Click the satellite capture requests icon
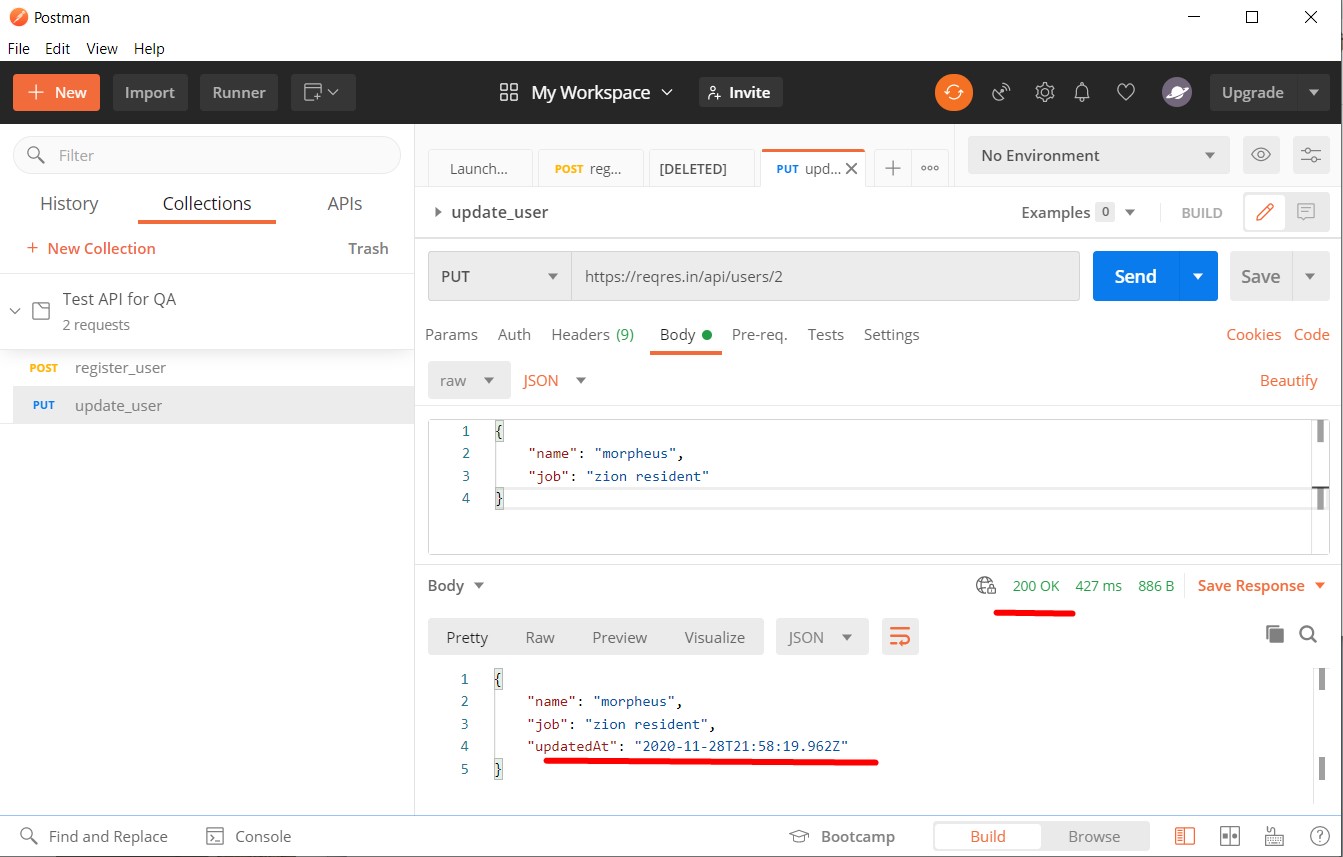The image size is (1343, 857). 1001,92
